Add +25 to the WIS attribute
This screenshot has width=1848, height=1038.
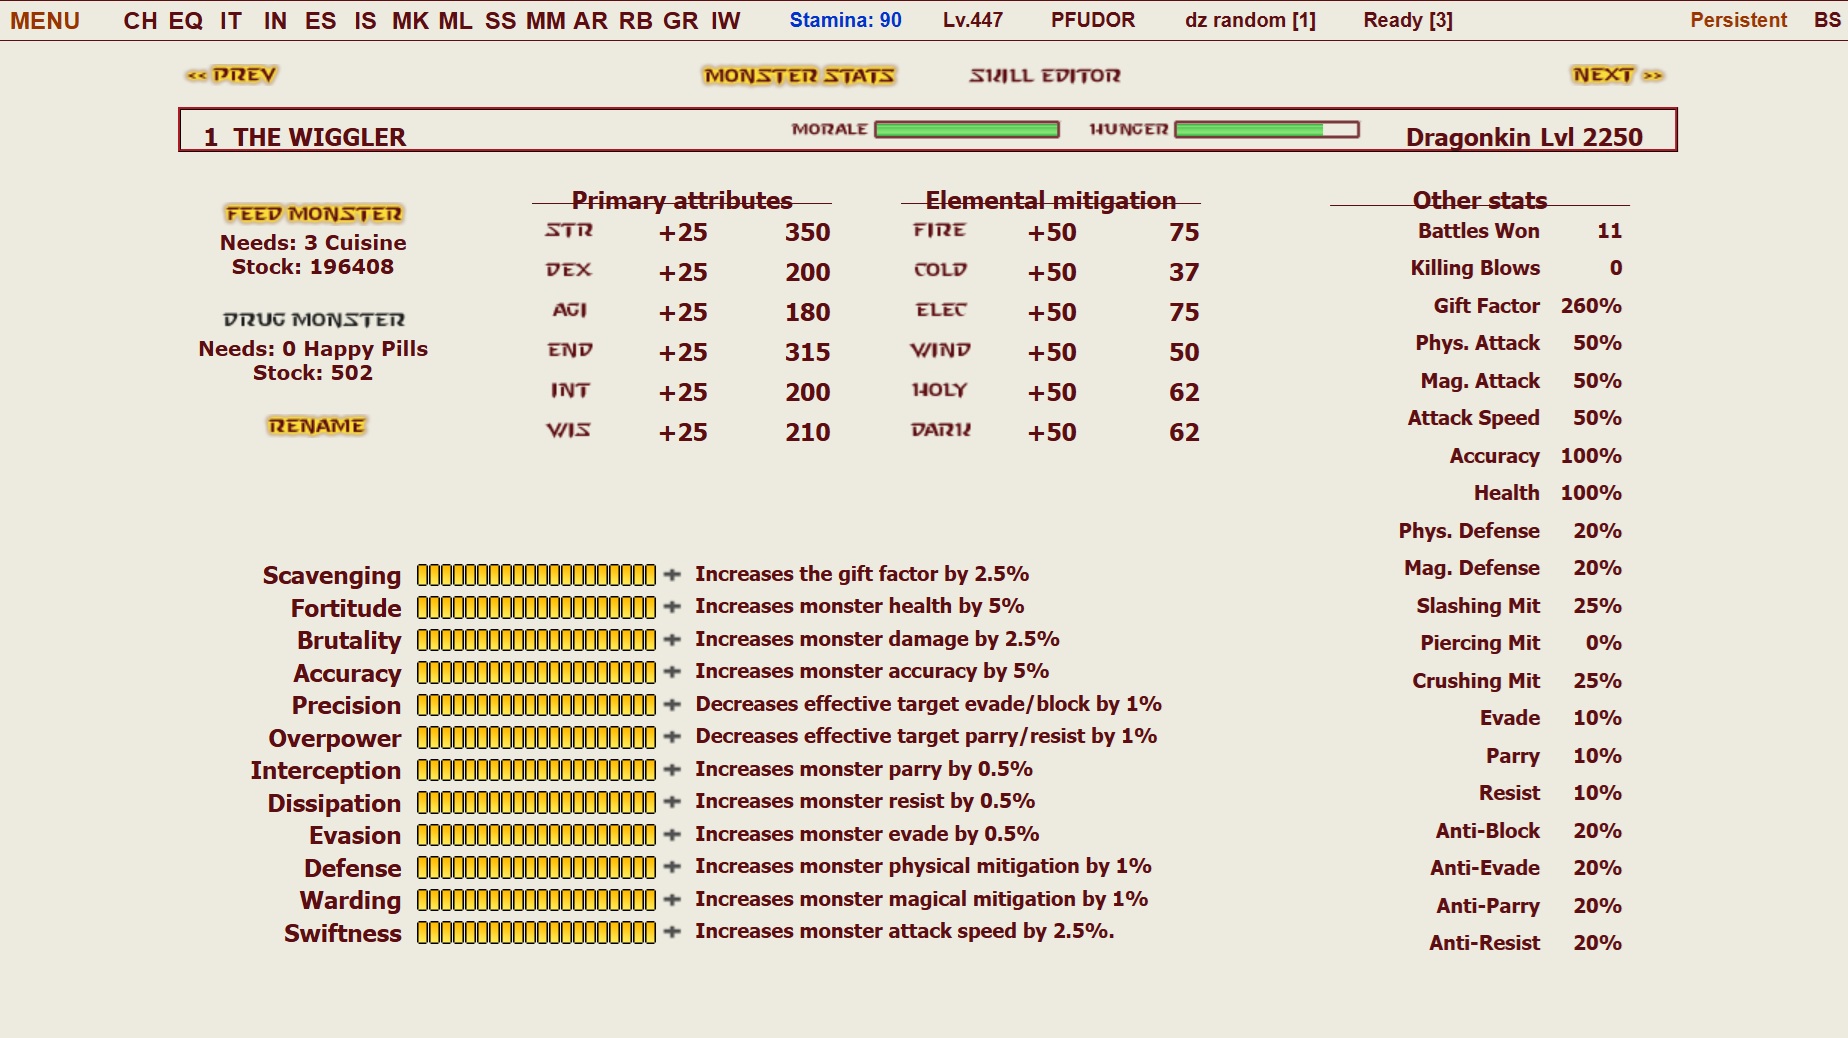(x=682, y=433)
